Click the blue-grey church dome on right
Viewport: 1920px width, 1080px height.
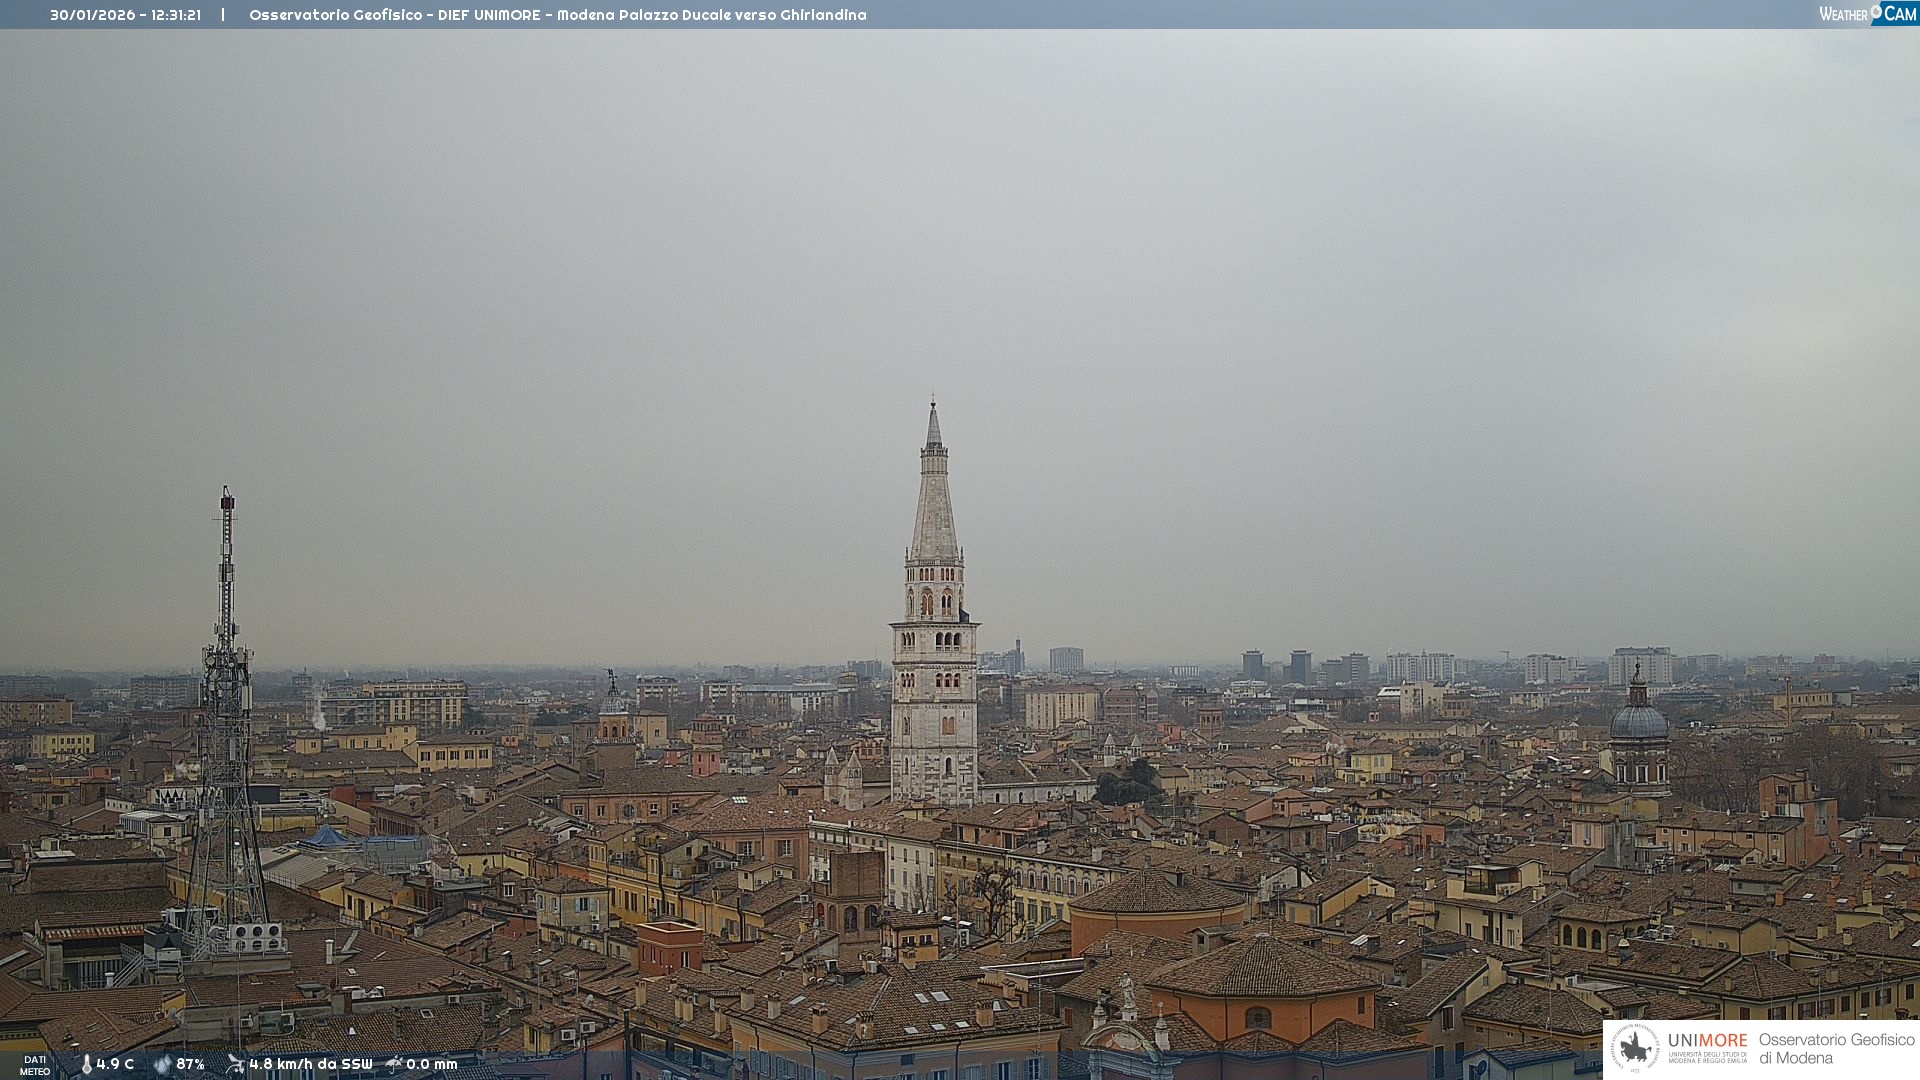[1638, 721]
